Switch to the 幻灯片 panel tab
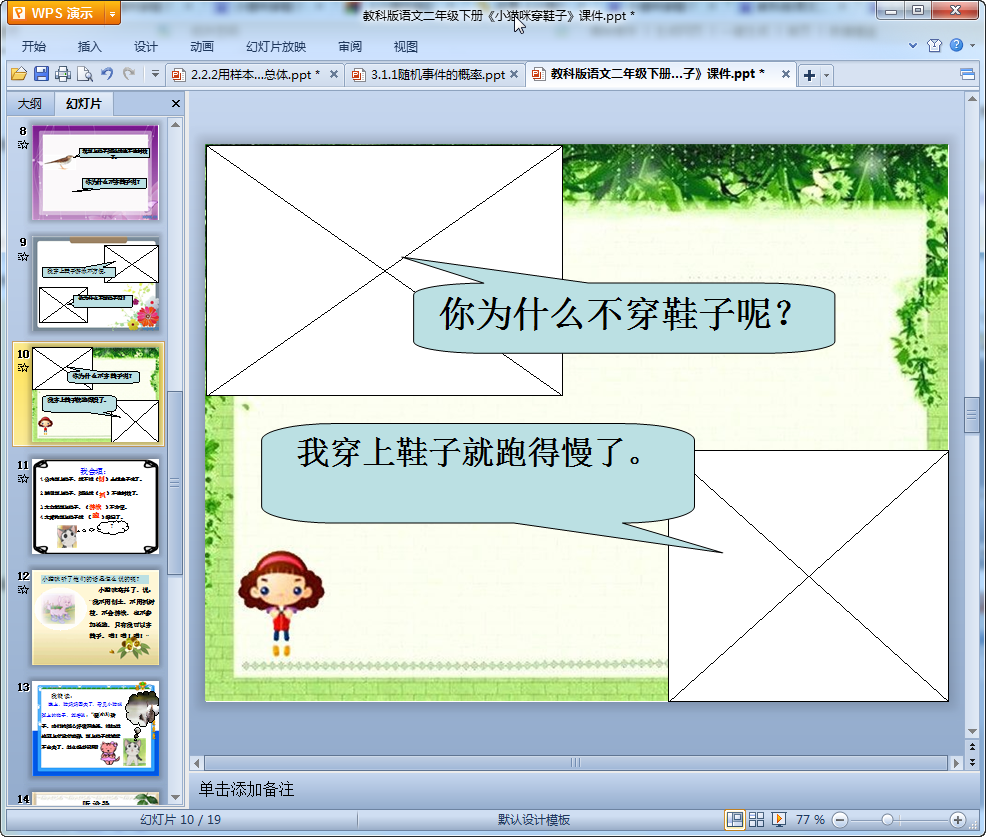Image resolution: width=986 pixels, height=837 pixels. (84, 104)
